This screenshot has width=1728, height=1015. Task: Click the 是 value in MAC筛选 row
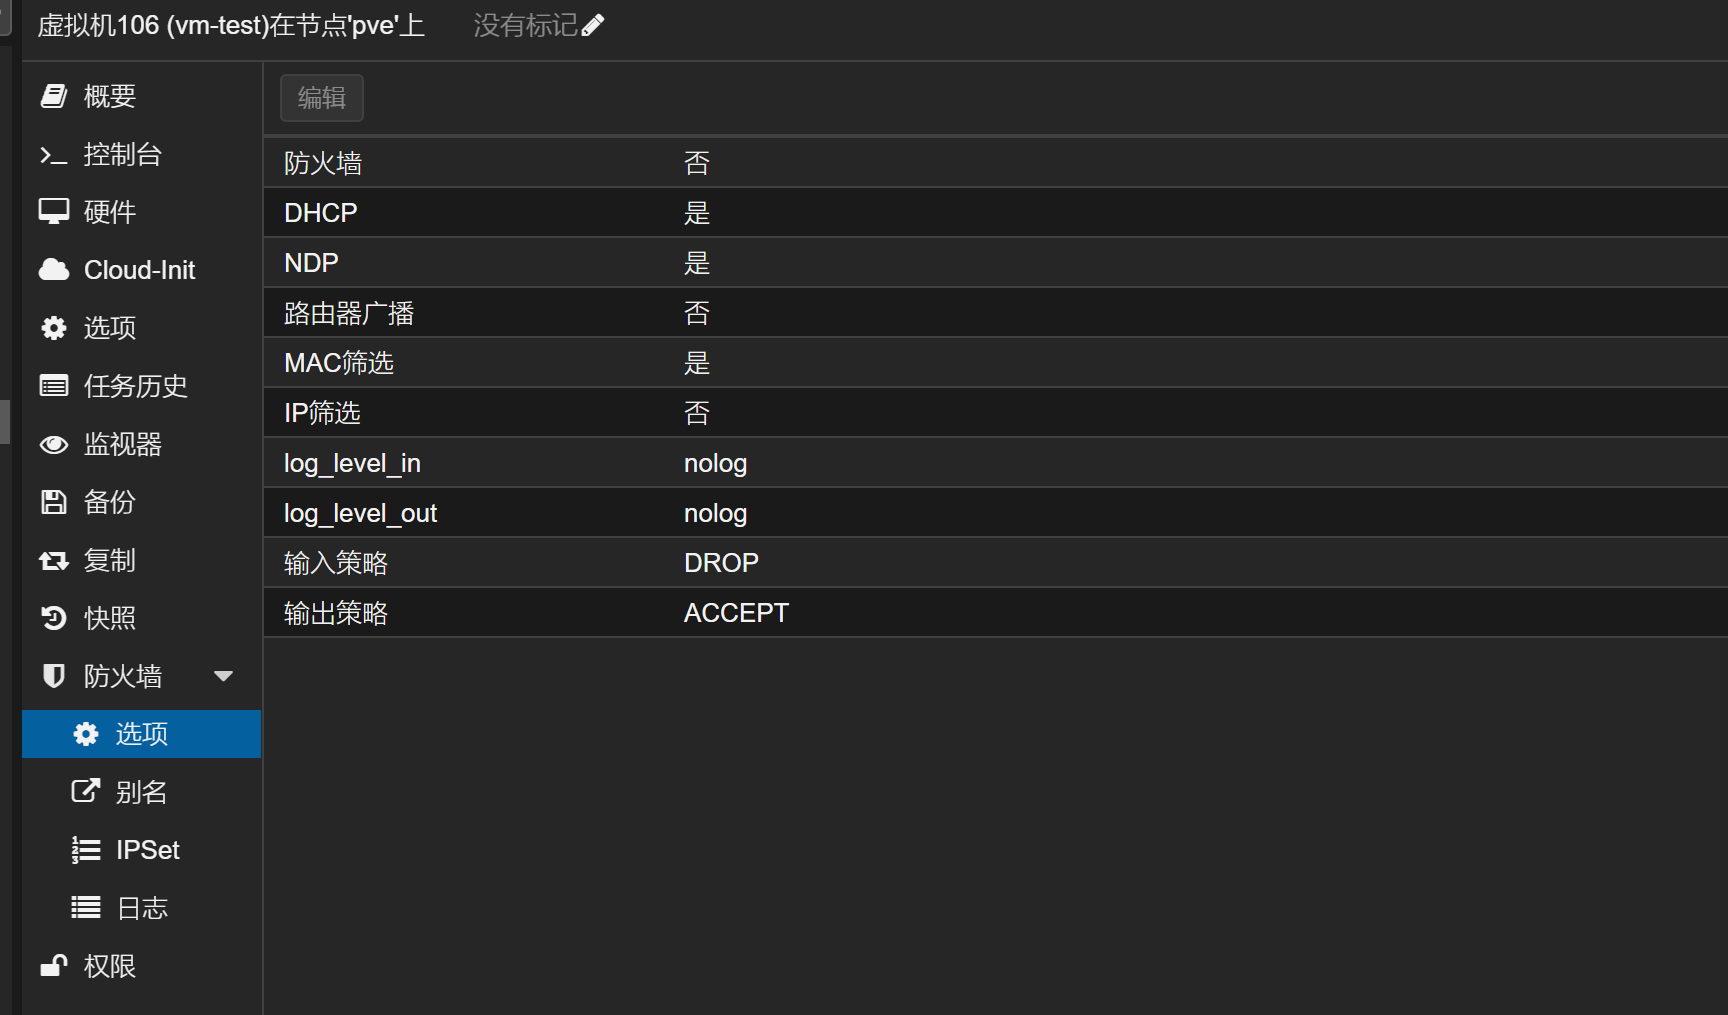pyautogui.click(x=697, y=363)
